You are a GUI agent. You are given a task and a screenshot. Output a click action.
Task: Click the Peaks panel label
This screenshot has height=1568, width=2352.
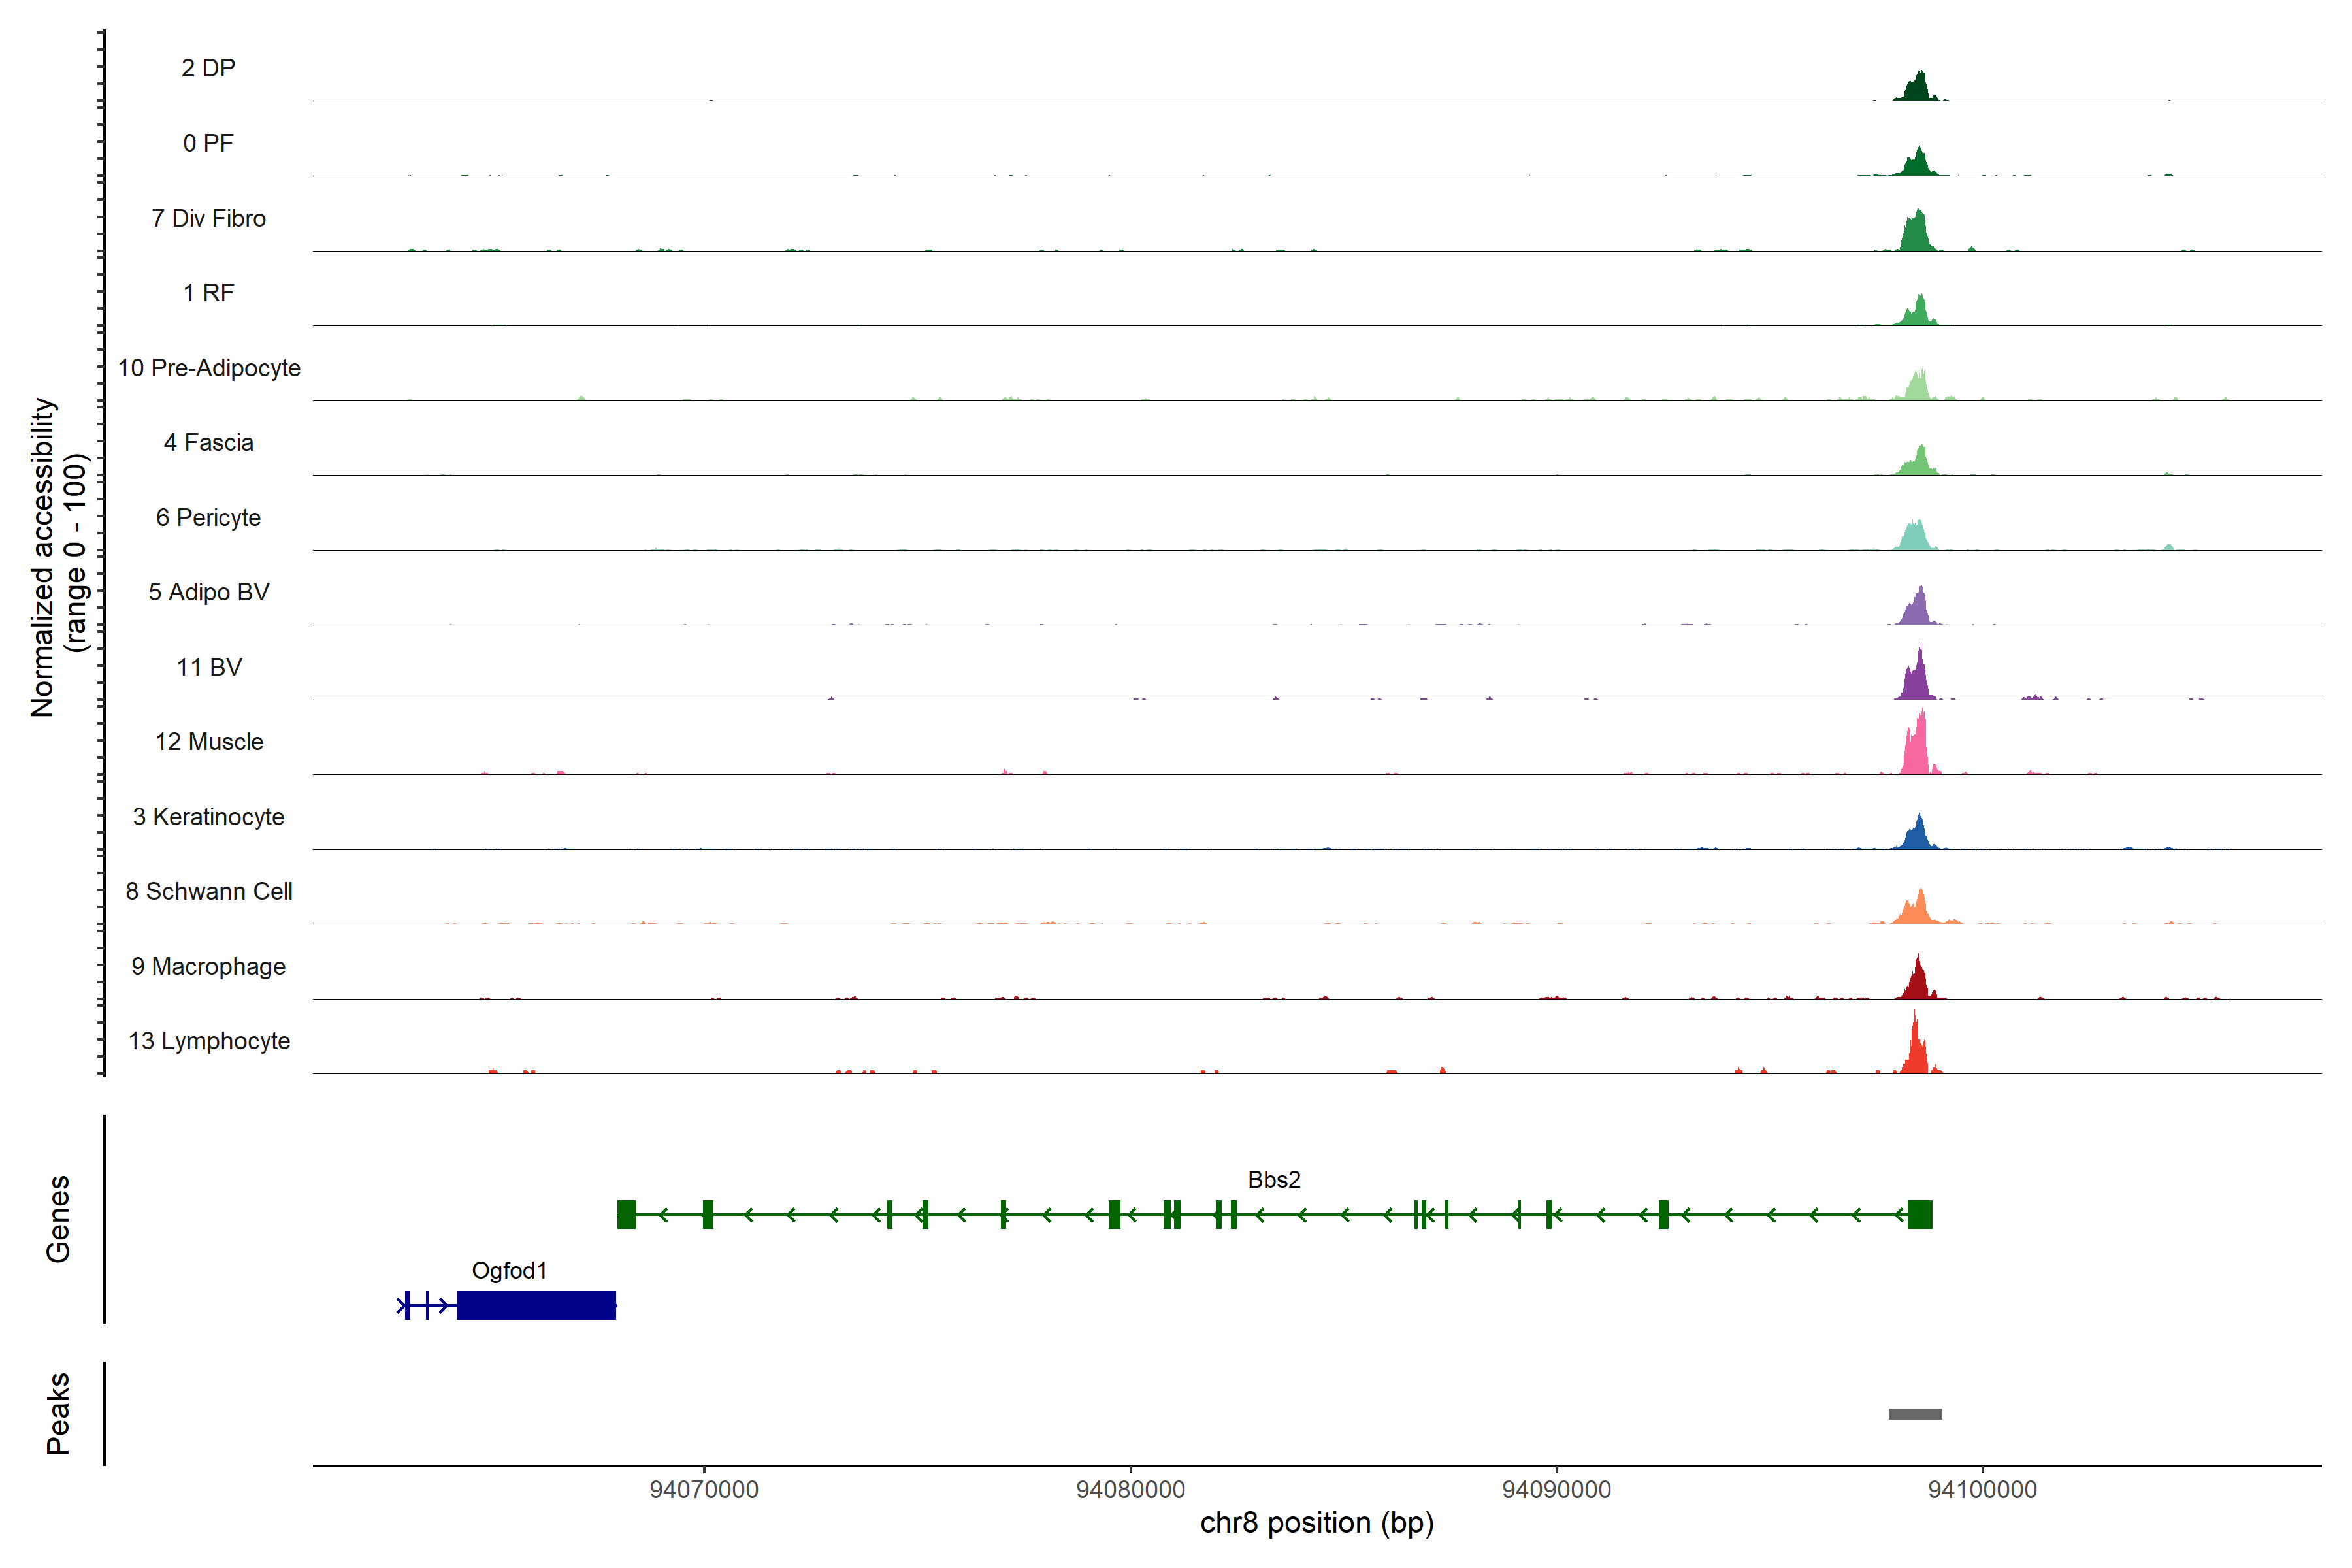click(x=58, y=1413)
